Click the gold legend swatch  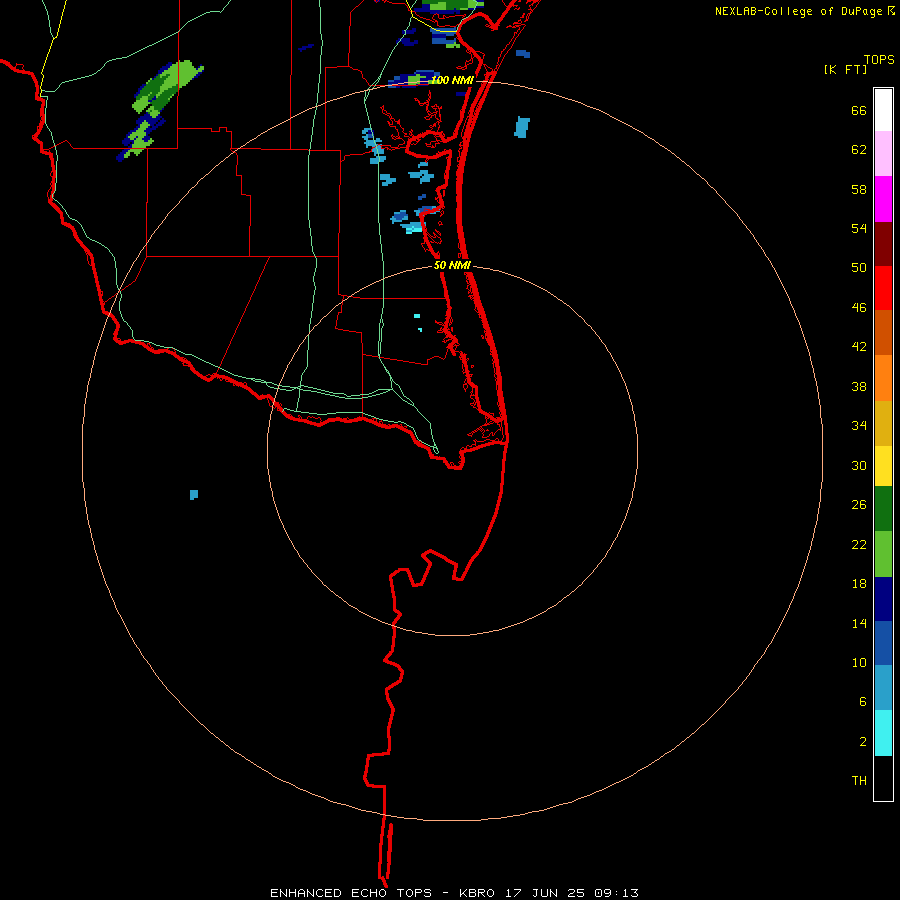[883, 423]
